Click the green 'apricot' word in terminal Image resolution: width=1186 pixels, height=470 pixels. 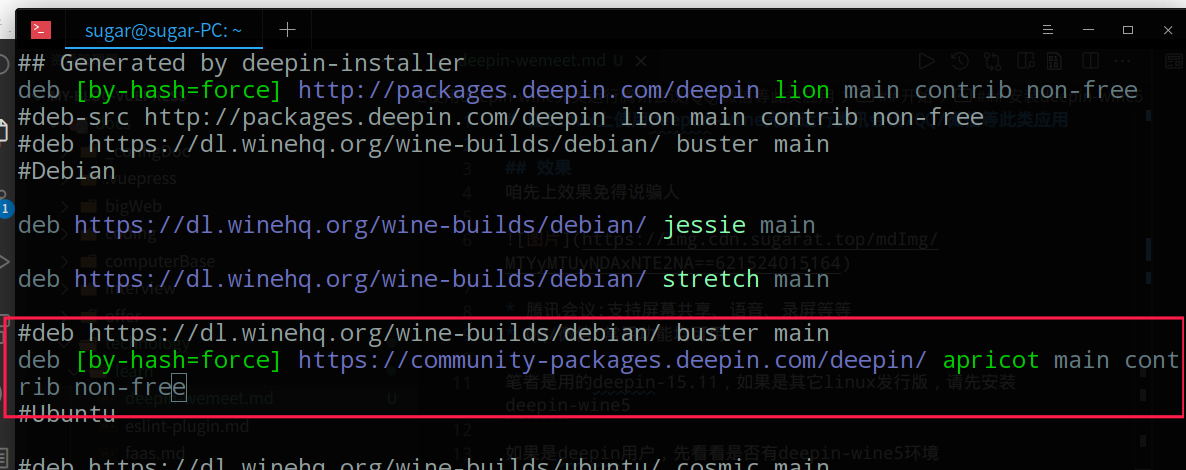pos(991,360)
